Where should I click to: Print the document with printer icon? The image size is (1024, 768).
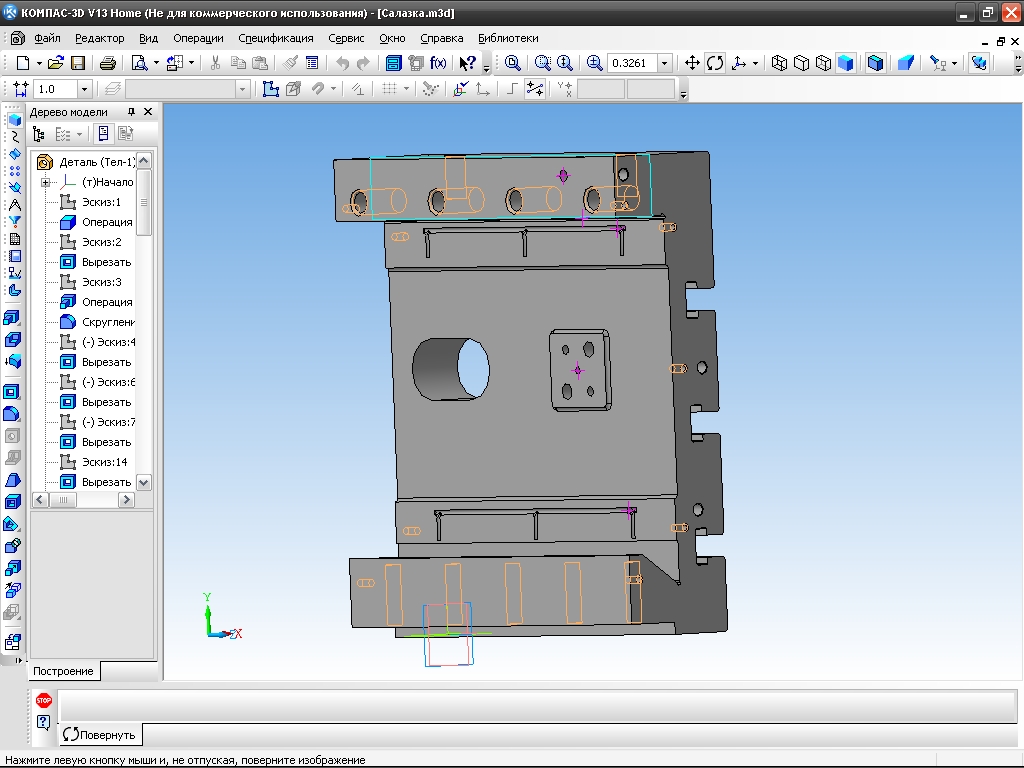(108, 63)
